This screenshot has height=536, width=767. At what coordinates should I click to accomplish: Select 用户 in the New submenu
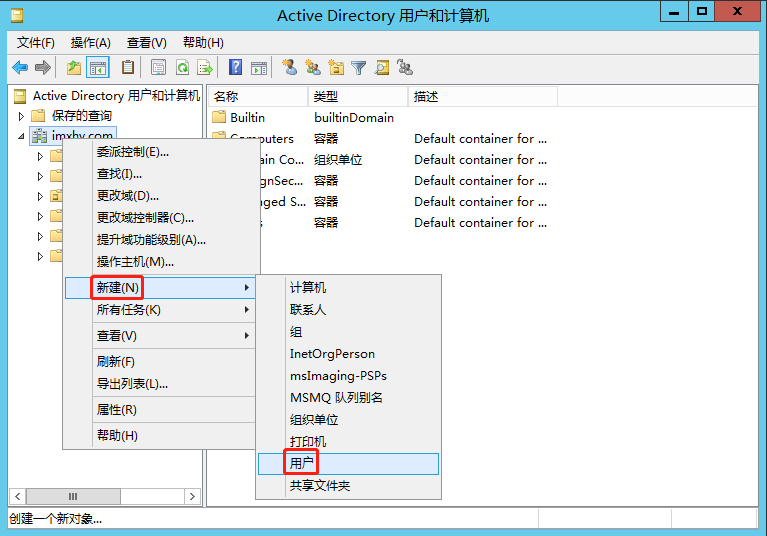click(348, 464)
